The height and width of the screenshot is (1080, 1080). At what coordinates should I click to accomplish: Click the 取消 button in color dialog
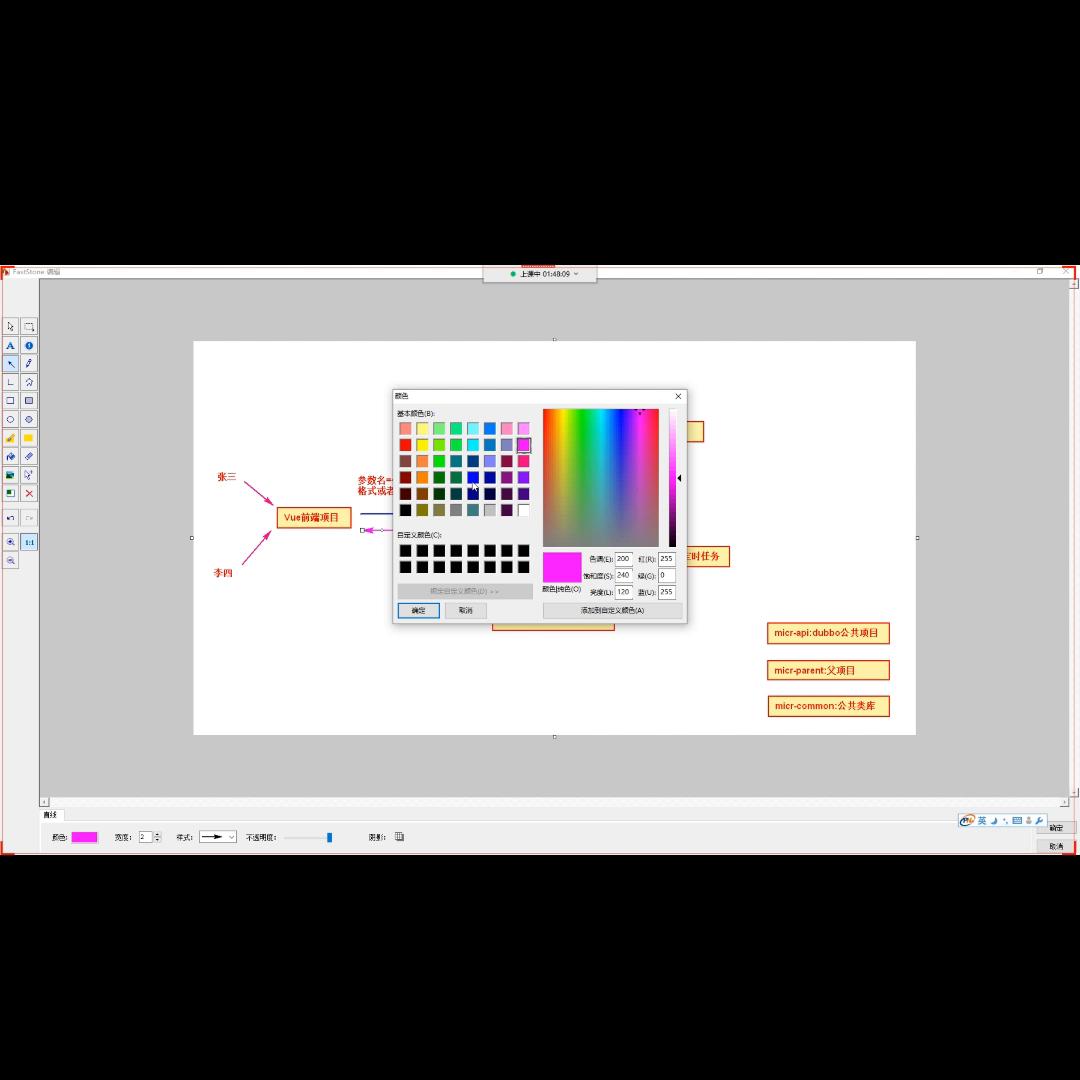466,611
